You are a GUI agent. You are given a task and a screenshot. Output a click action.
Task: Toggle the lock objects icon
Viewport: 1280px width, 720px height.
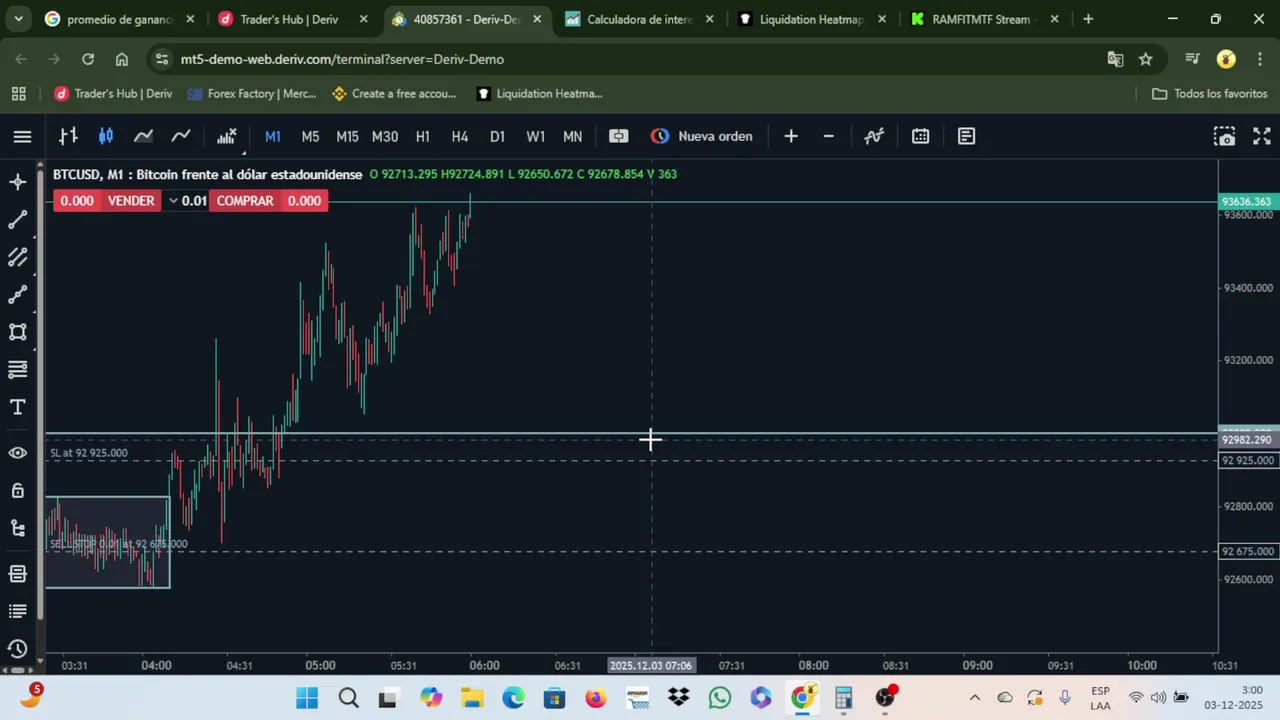(18, 490)
